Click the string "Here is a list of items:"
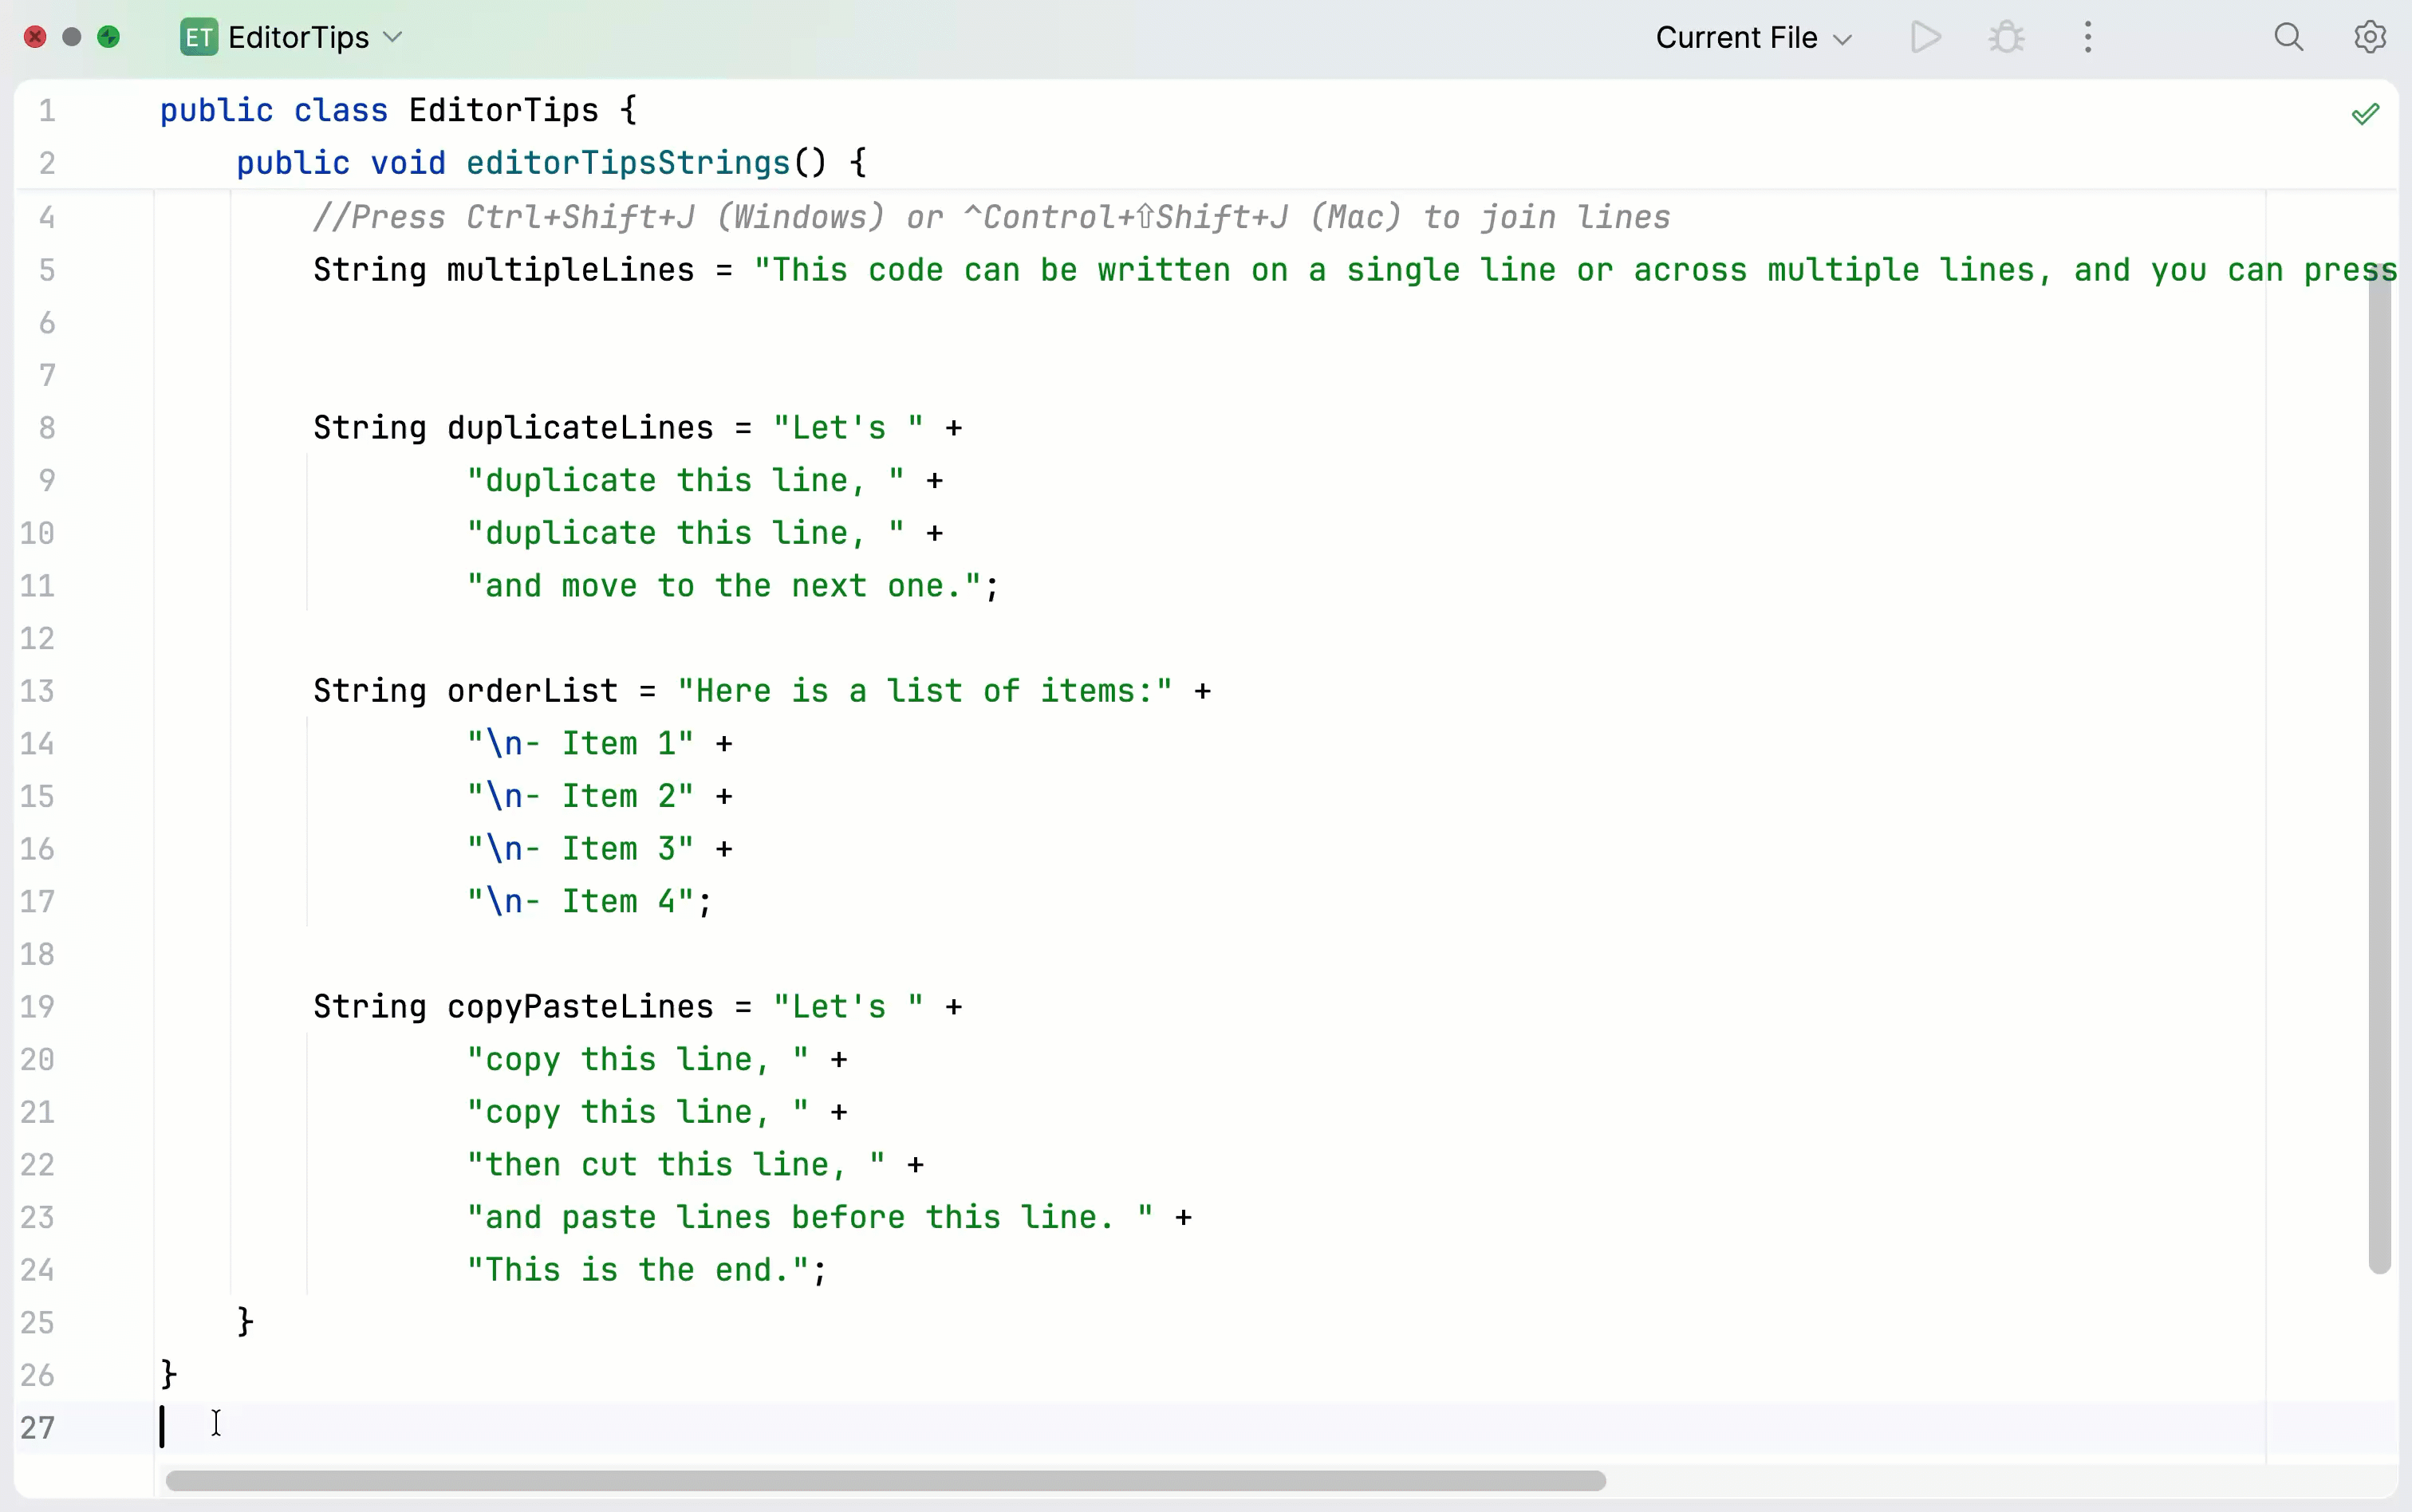 pos(925,691)
